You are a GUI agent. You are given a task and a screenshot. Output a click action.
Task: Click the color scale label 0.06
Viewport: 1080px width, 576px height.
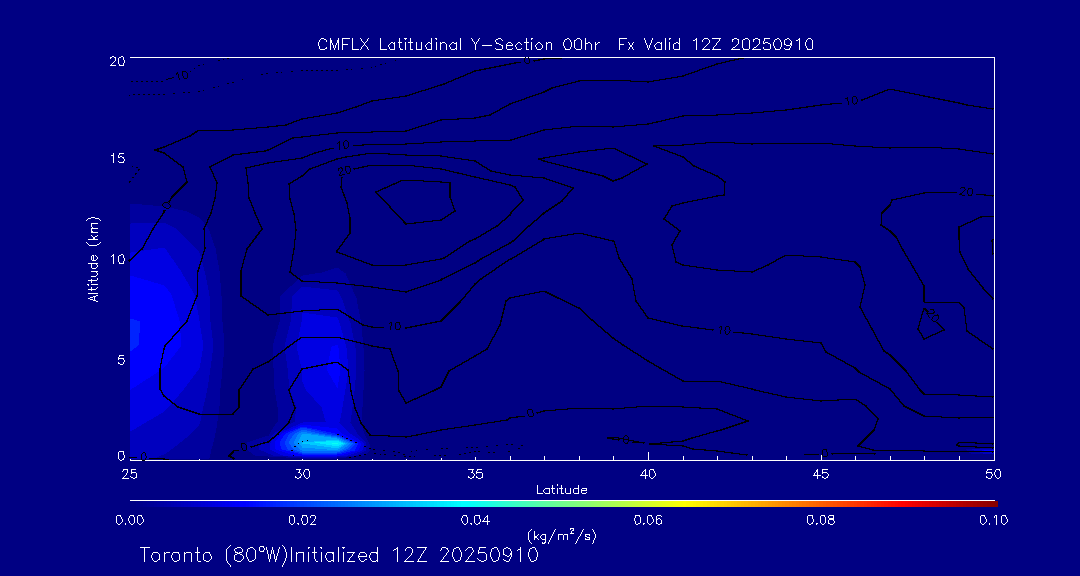(x=648, y=520)
